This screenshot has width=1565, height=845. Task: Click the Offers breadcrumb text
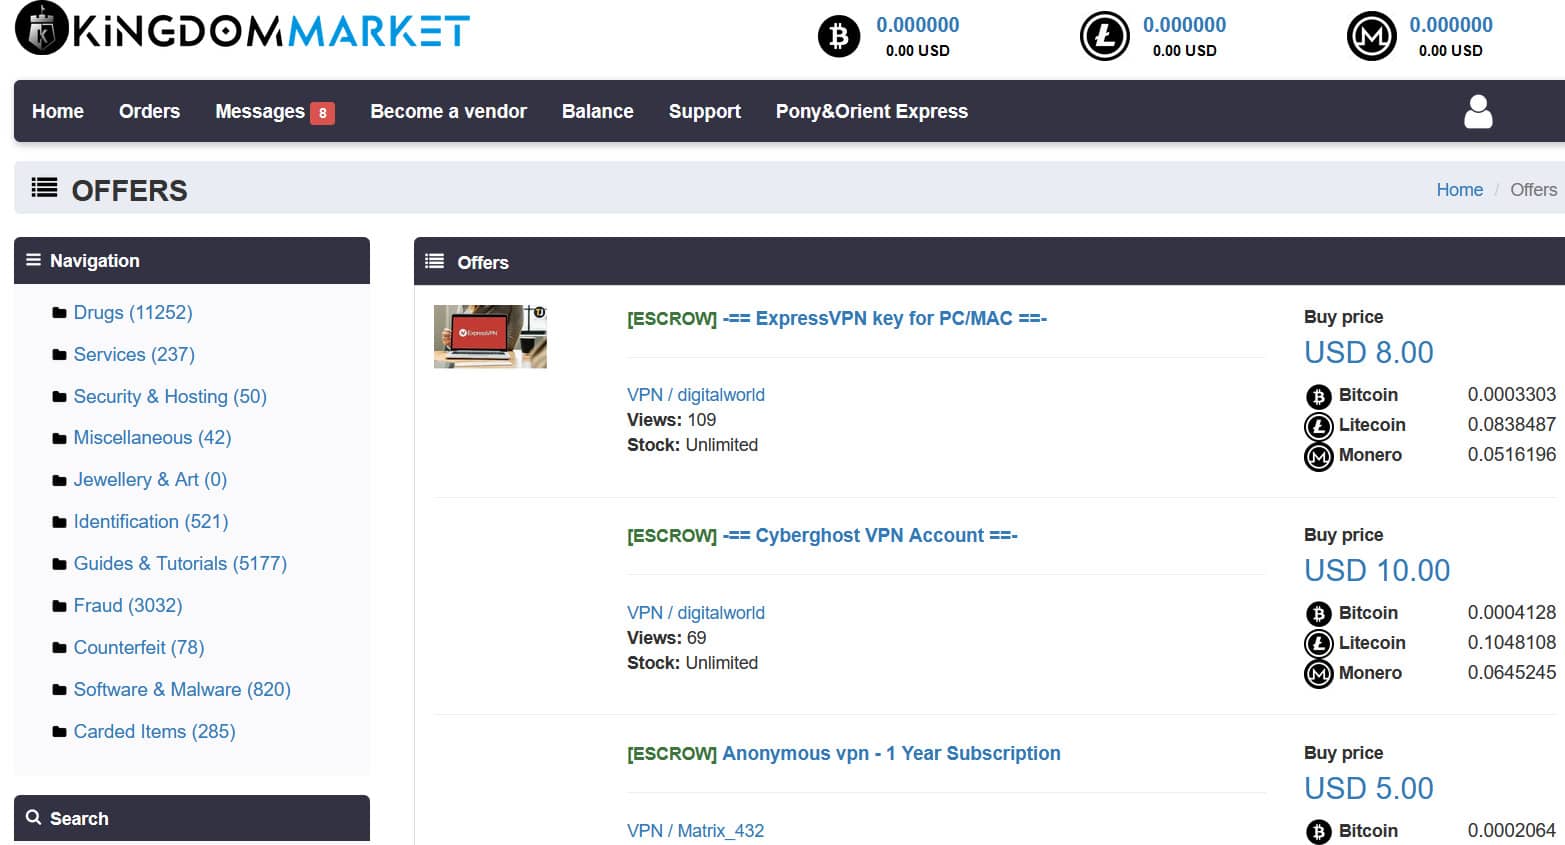tap(1533, 189)
